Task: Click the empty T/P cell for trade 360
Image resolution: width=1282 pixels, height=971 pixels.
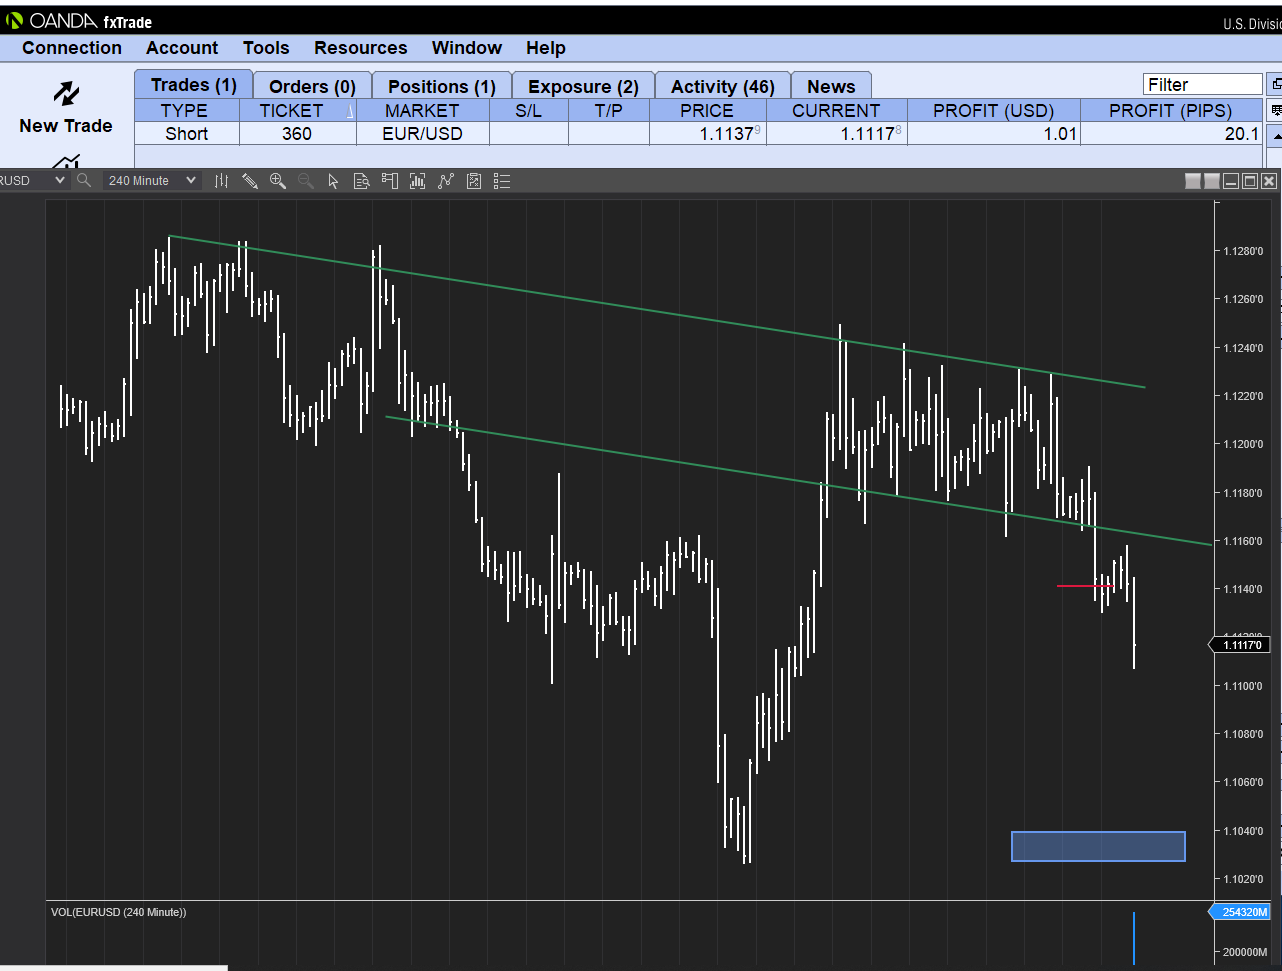Action: pos(608,133)
